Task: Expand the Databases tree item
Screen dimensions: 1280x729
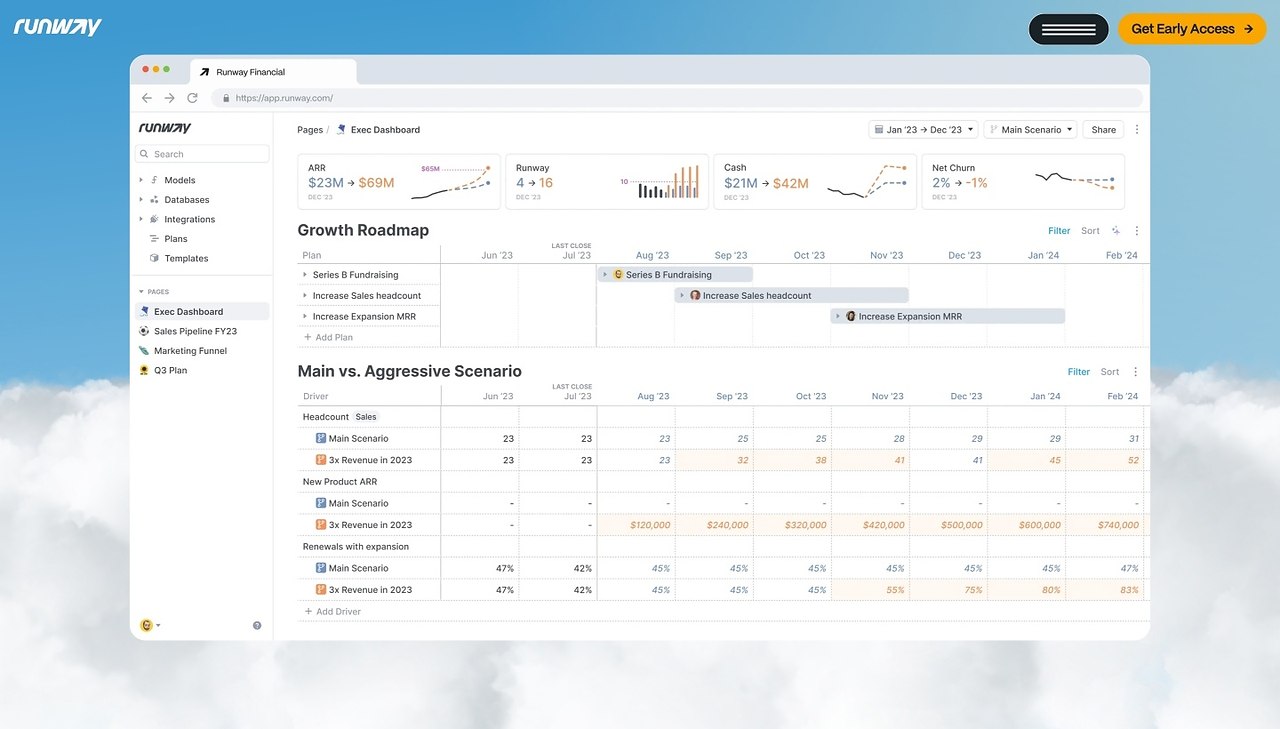Action: 141,200
